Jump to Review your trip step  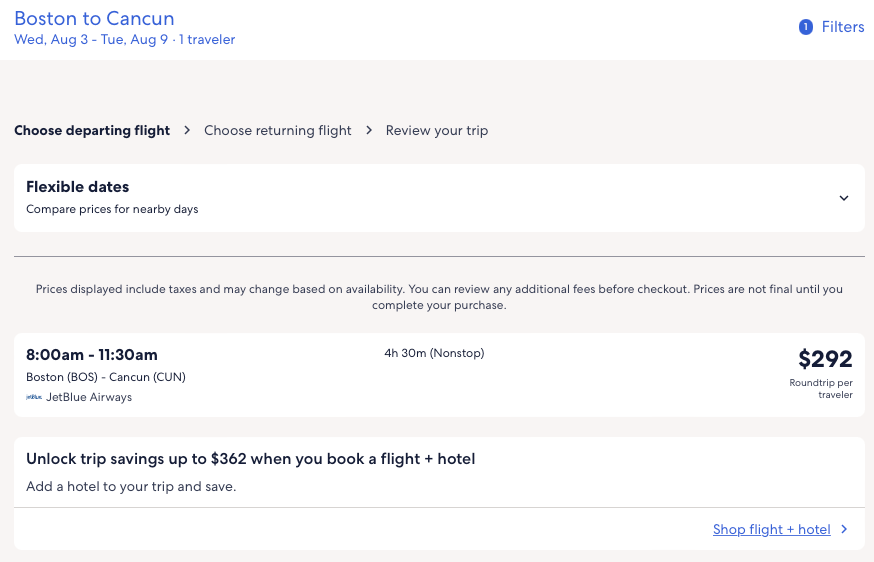point(437,130)
